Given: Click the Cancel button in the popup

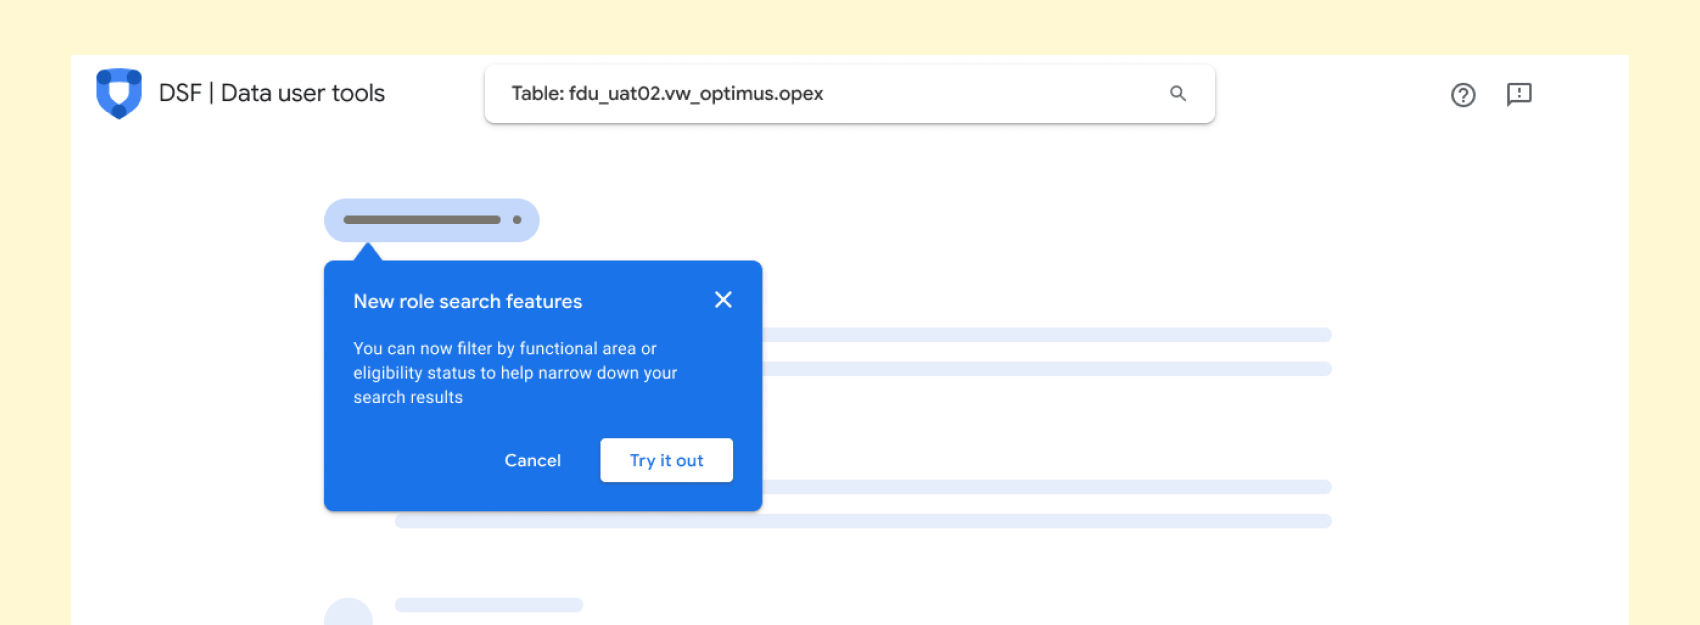Looking at the screenshot, I should [532, 460].
